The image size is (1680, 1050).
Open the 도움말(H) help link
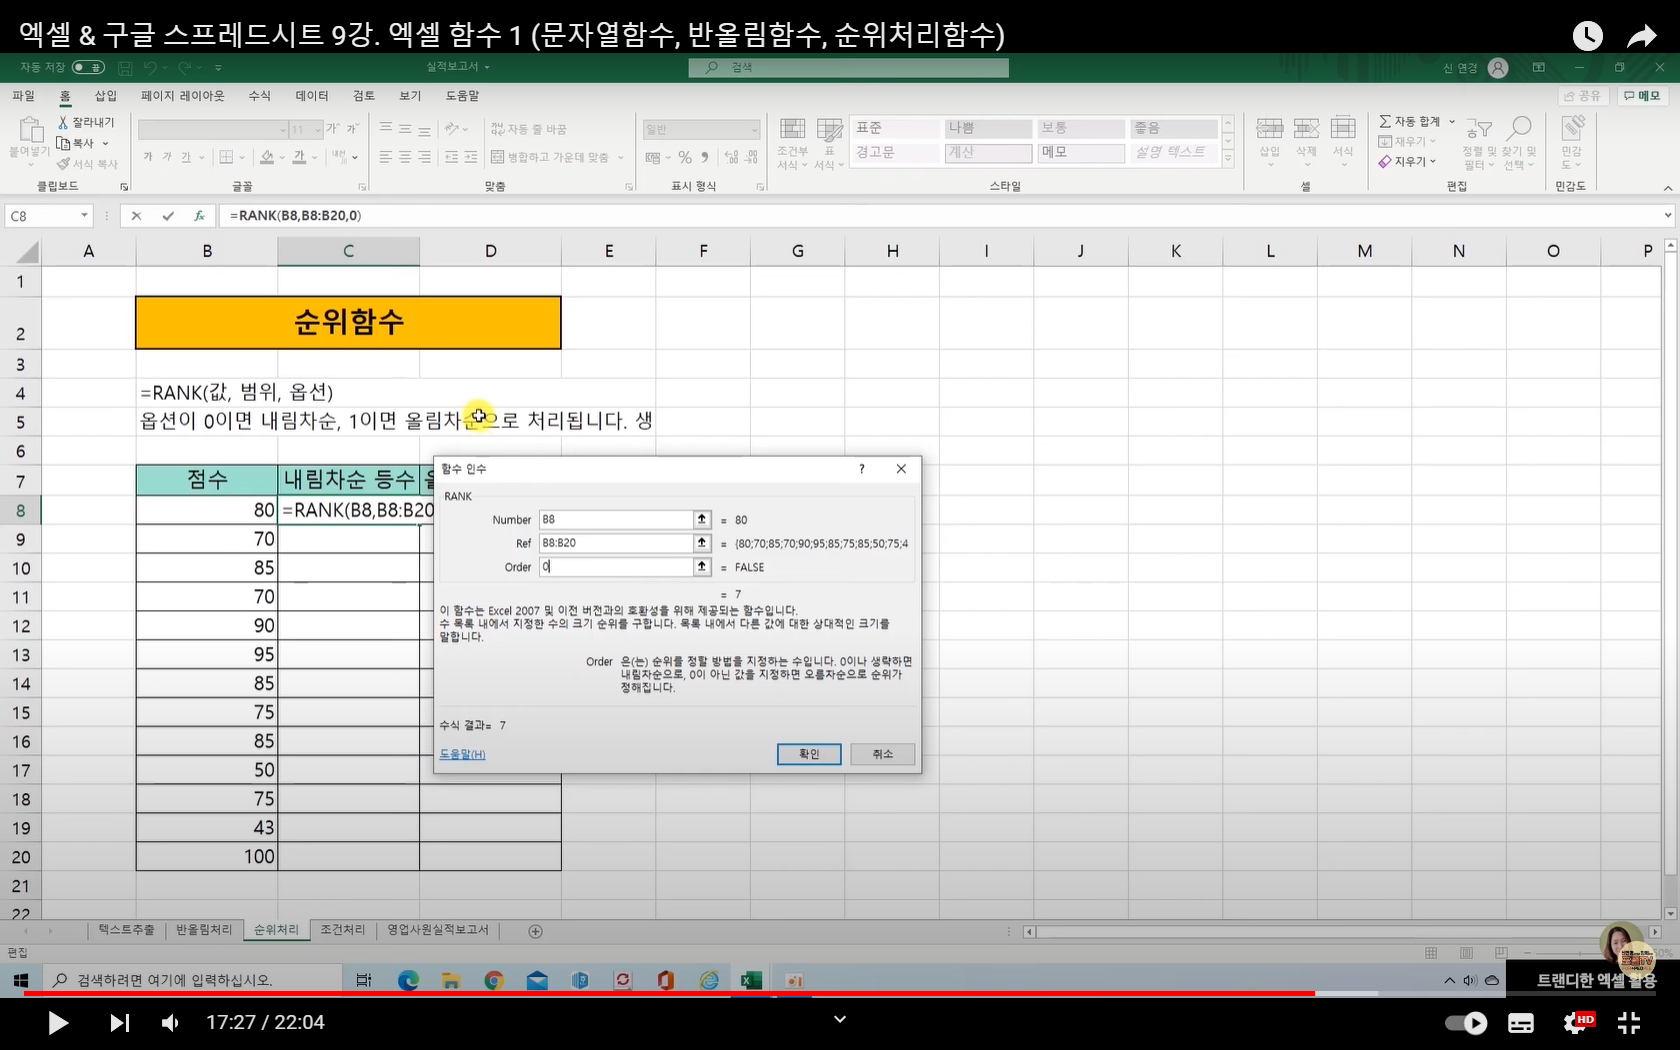pyautogui.click(x=462, y=754)
